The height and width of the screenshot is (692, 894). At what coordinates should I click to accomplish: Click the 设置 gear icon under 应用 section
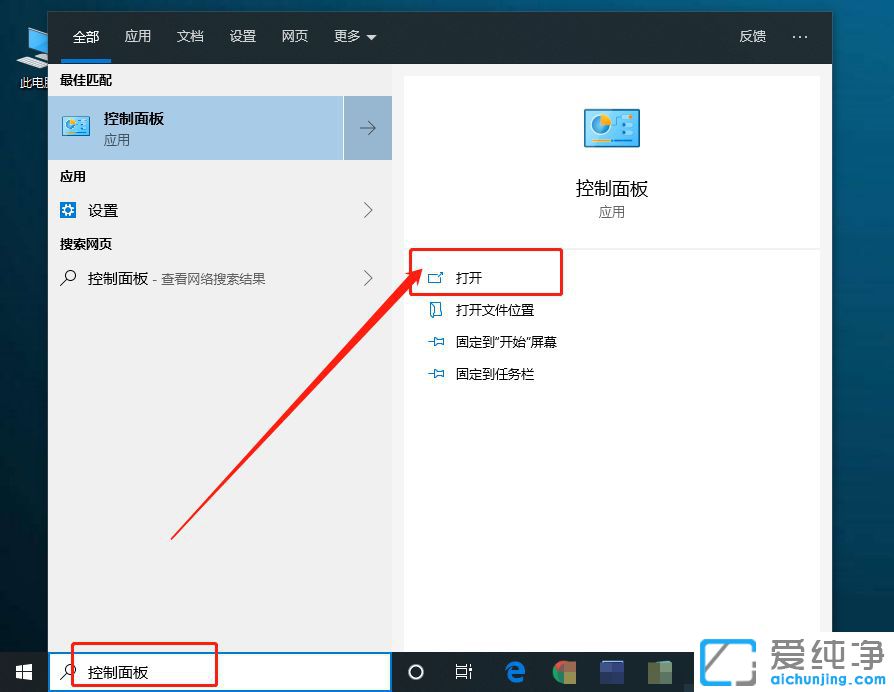[67, 210]
